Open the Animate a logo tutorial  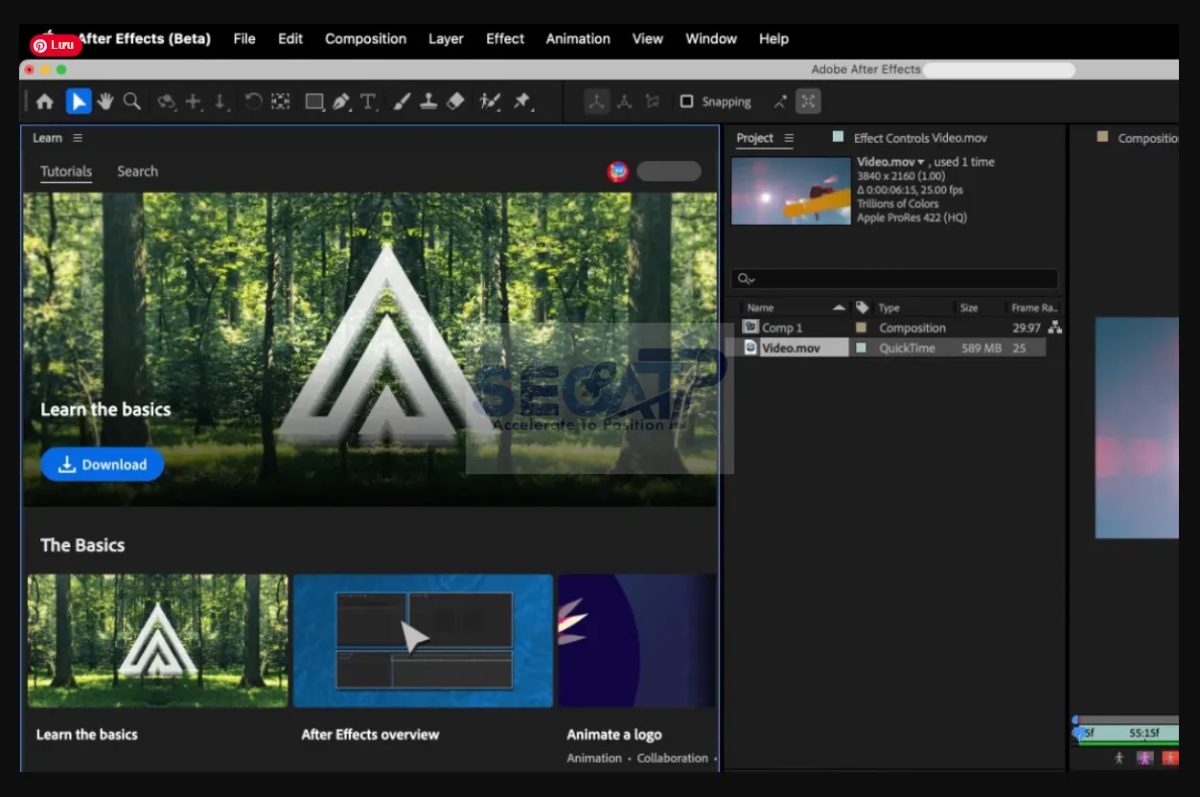point(637,641)
